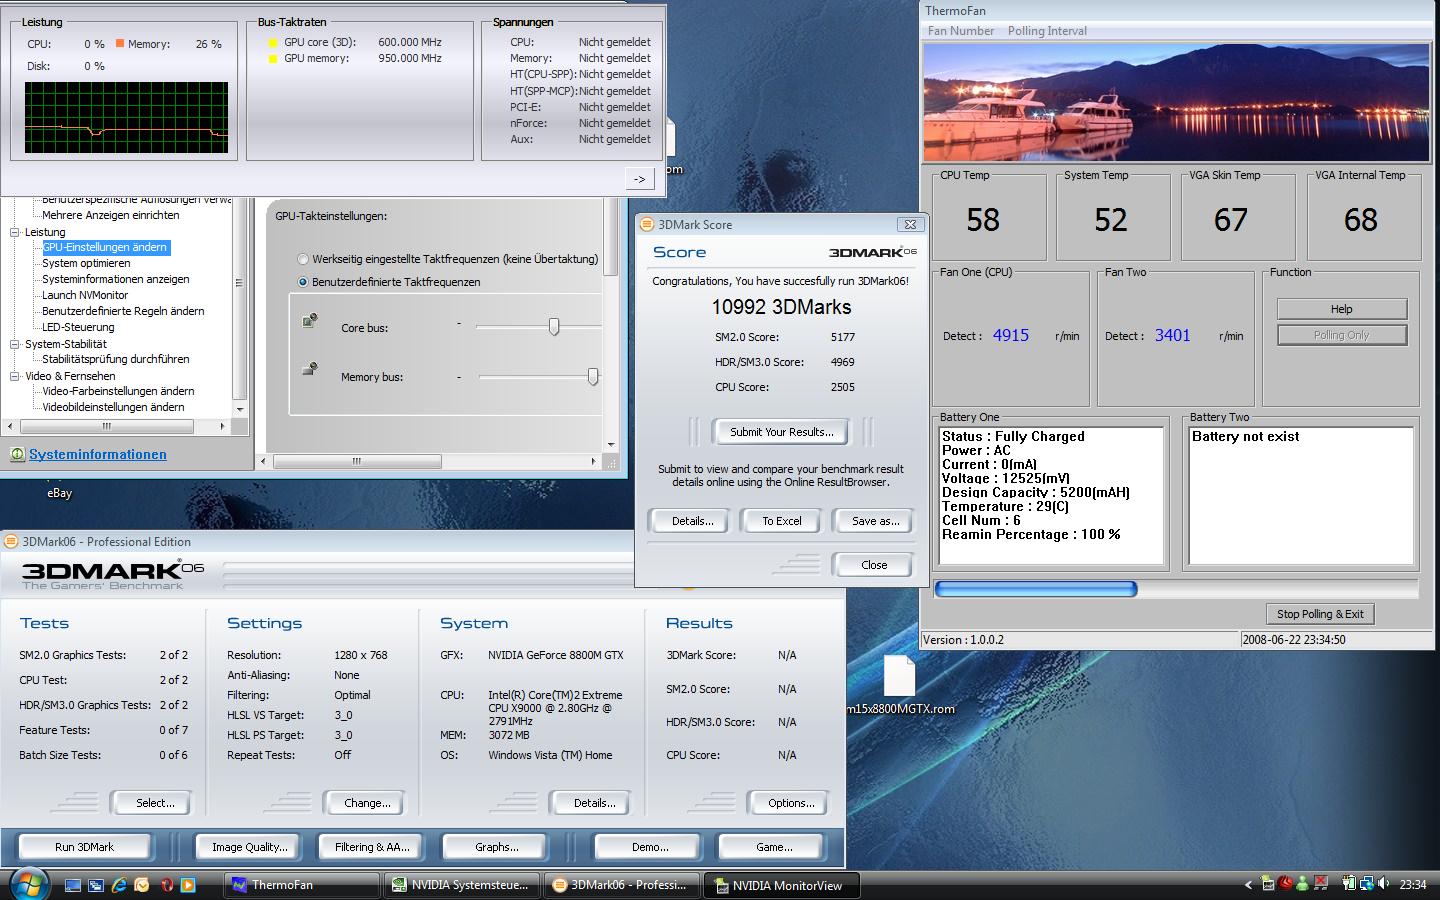The height and width of the screenshot is (900, 1440).
Task: Collapse the Leistung tree node
Action: 15,232
